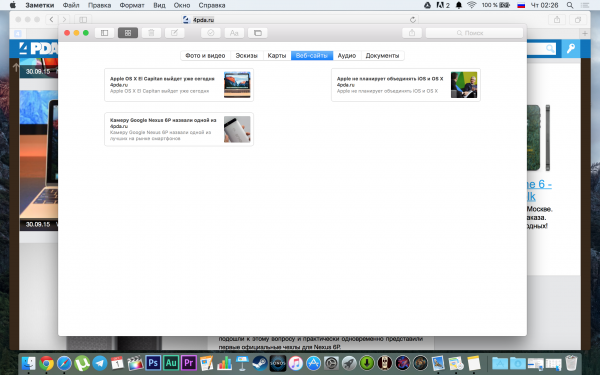Image resolution: width=600 pixels, height=375 pixels.
Task: Show the Документы tab
Action: coord(382,55)
